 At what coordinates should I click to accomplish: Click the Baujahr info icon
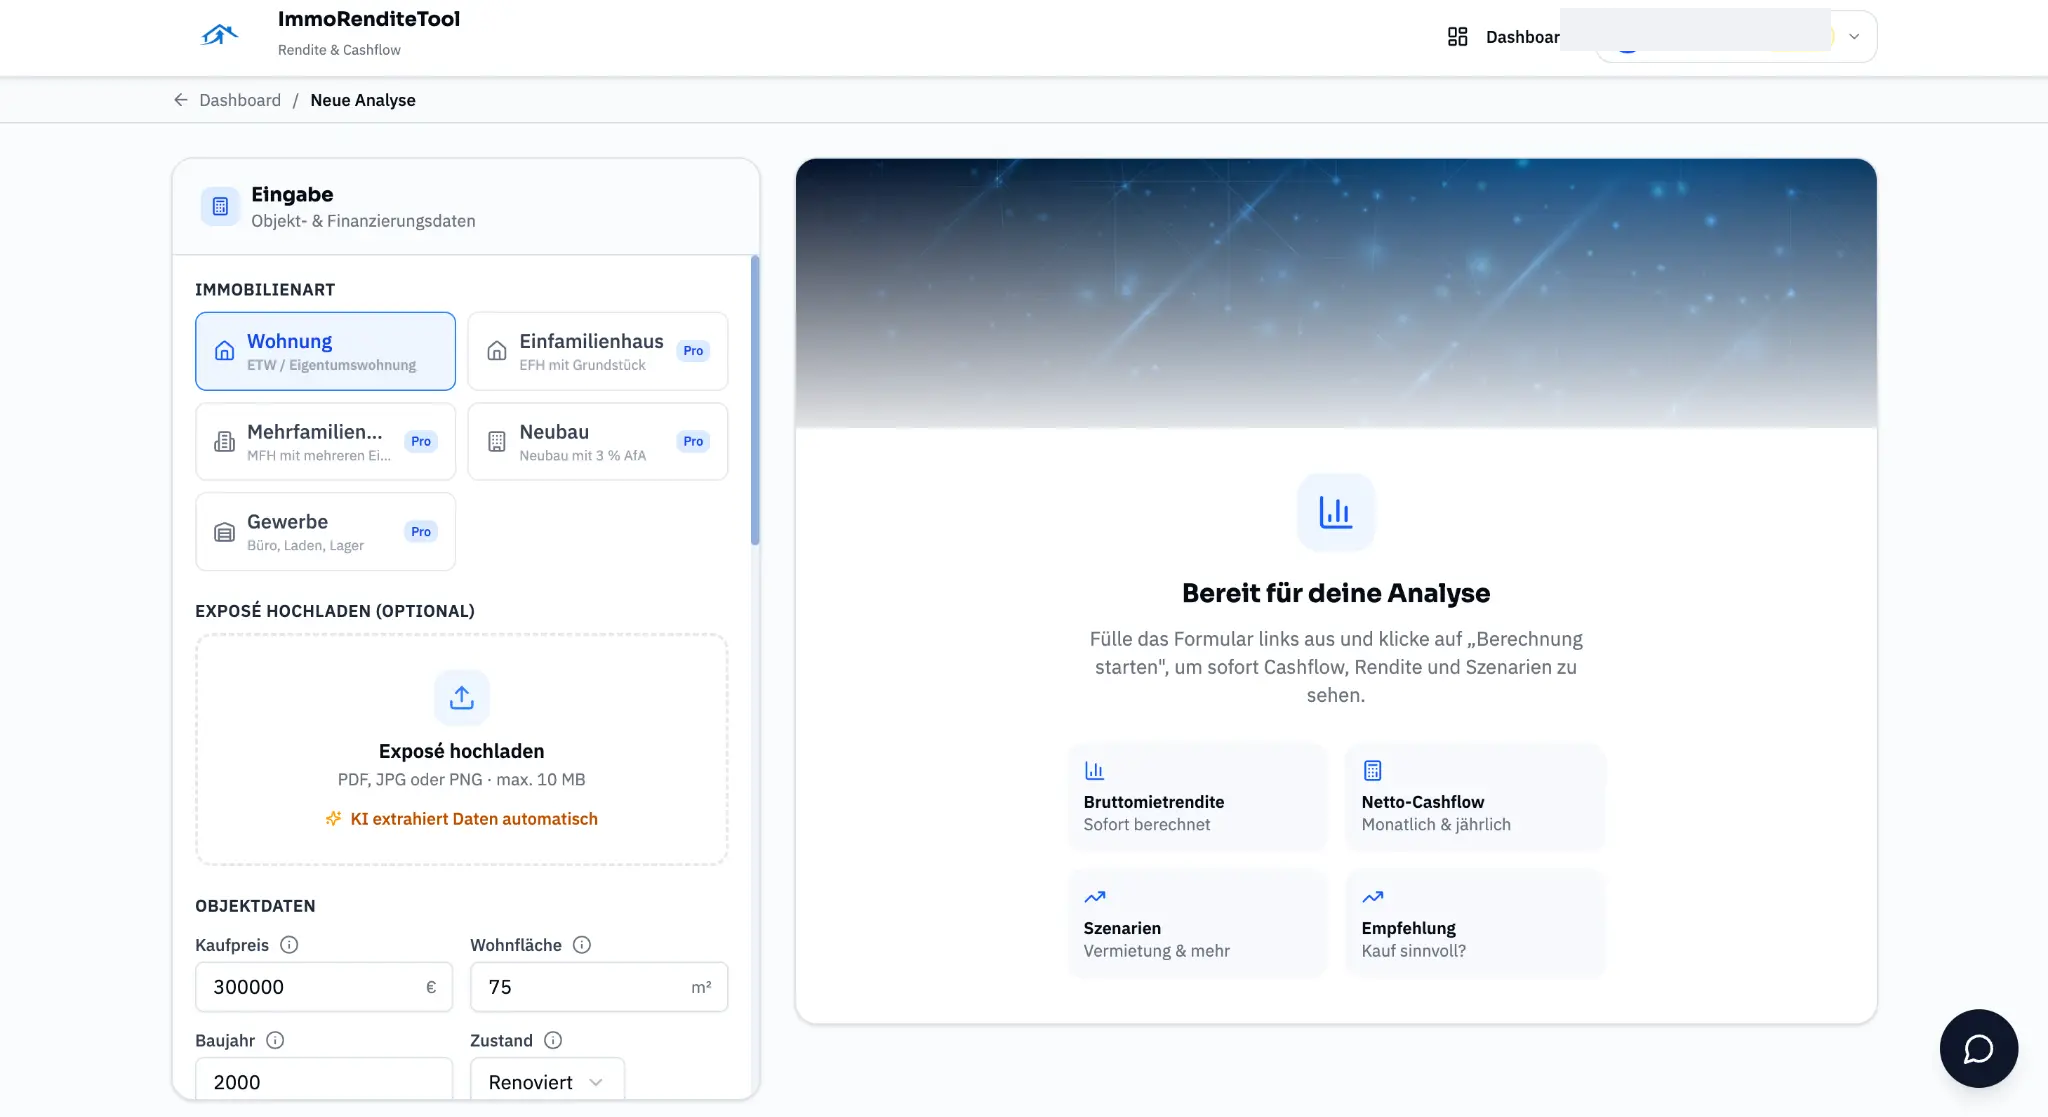(275, 1040)
